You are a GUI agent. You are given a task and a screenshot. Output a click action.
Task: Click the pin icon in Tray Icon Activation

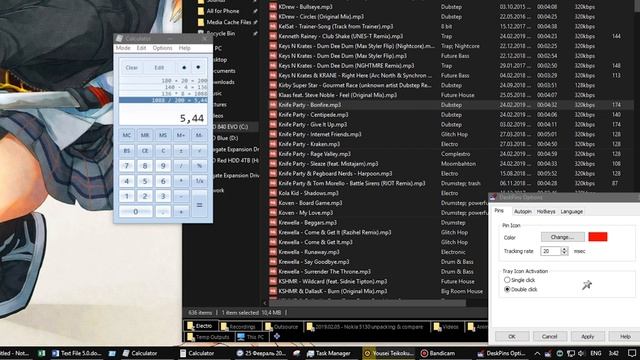587,285
